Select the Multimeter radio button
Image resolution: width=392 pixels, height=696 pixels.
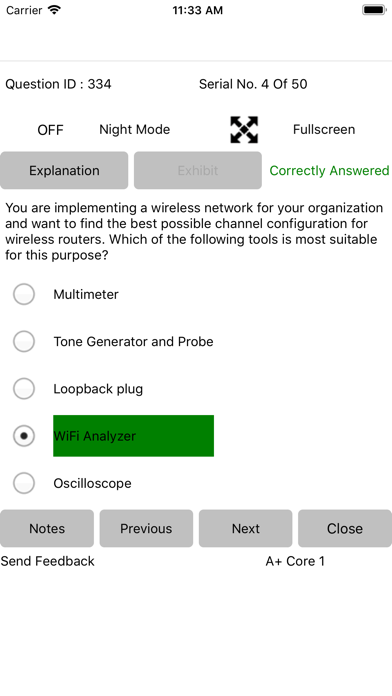click(24, 294)
